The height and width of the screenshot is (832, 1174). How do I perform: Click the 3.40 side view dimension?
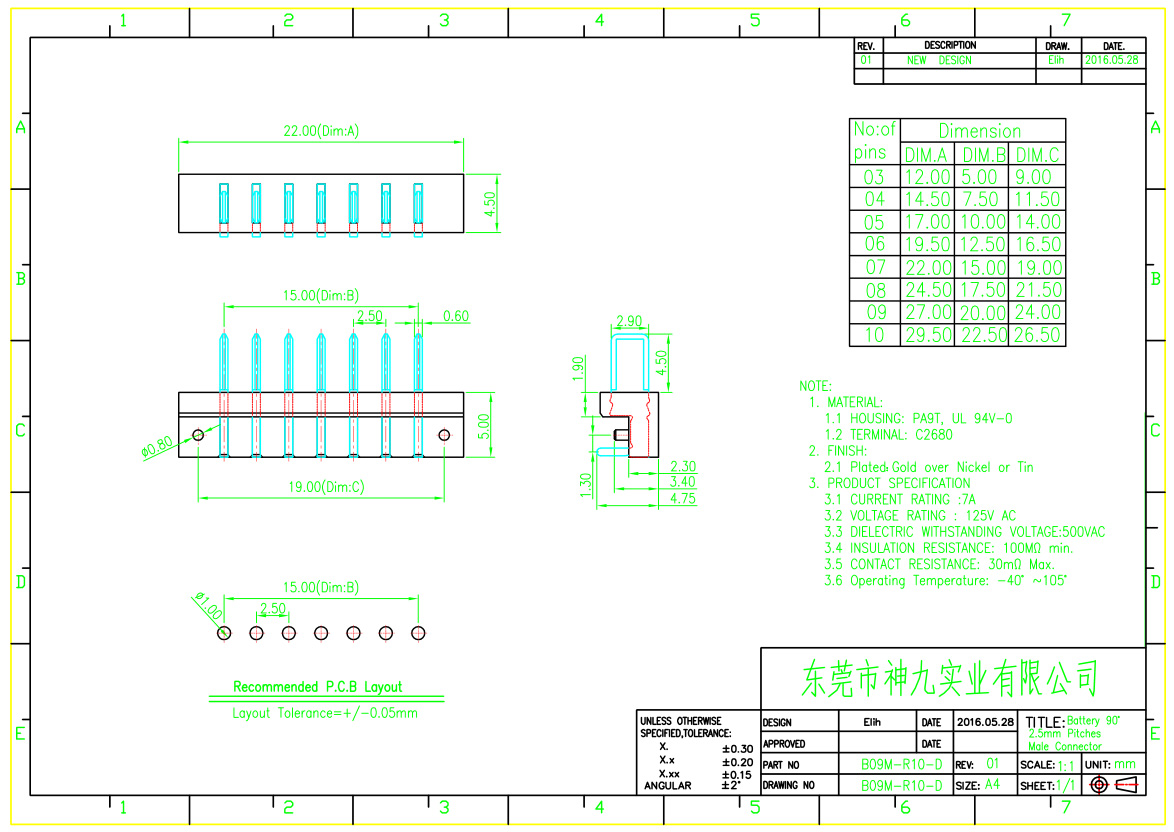(x=683, y=482)
